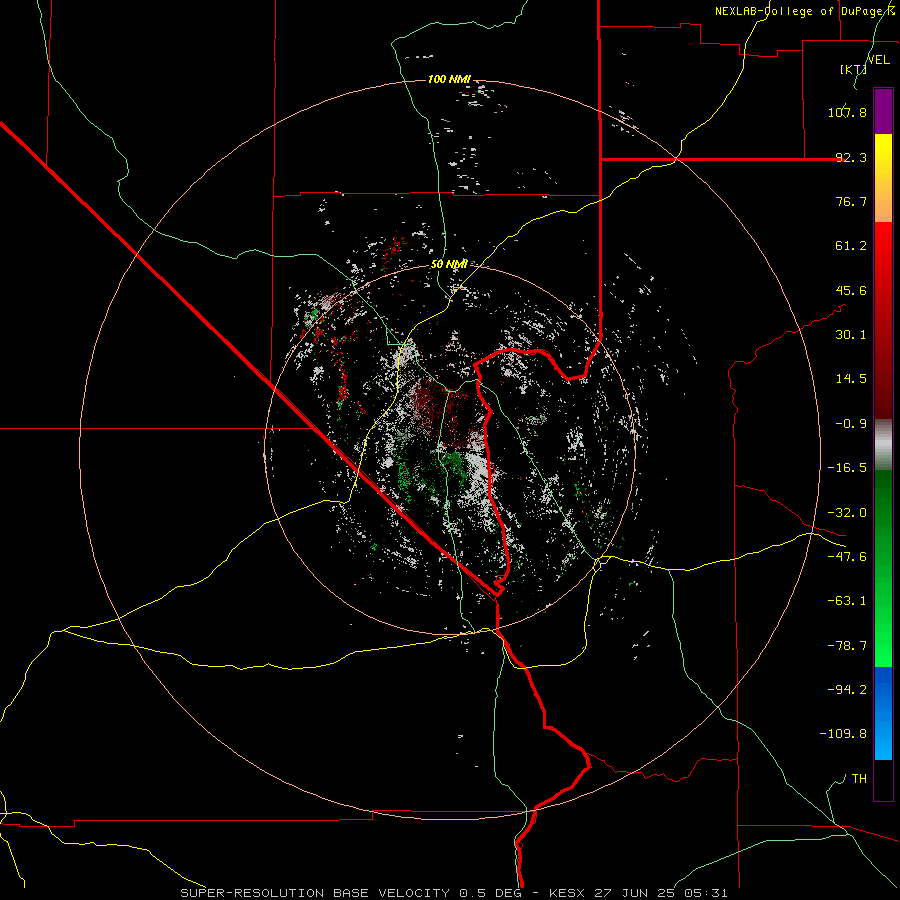Viewport: 900px width, 900px height.
Task: Click the 14.5 velocity scale value
Action: point(851,379)
